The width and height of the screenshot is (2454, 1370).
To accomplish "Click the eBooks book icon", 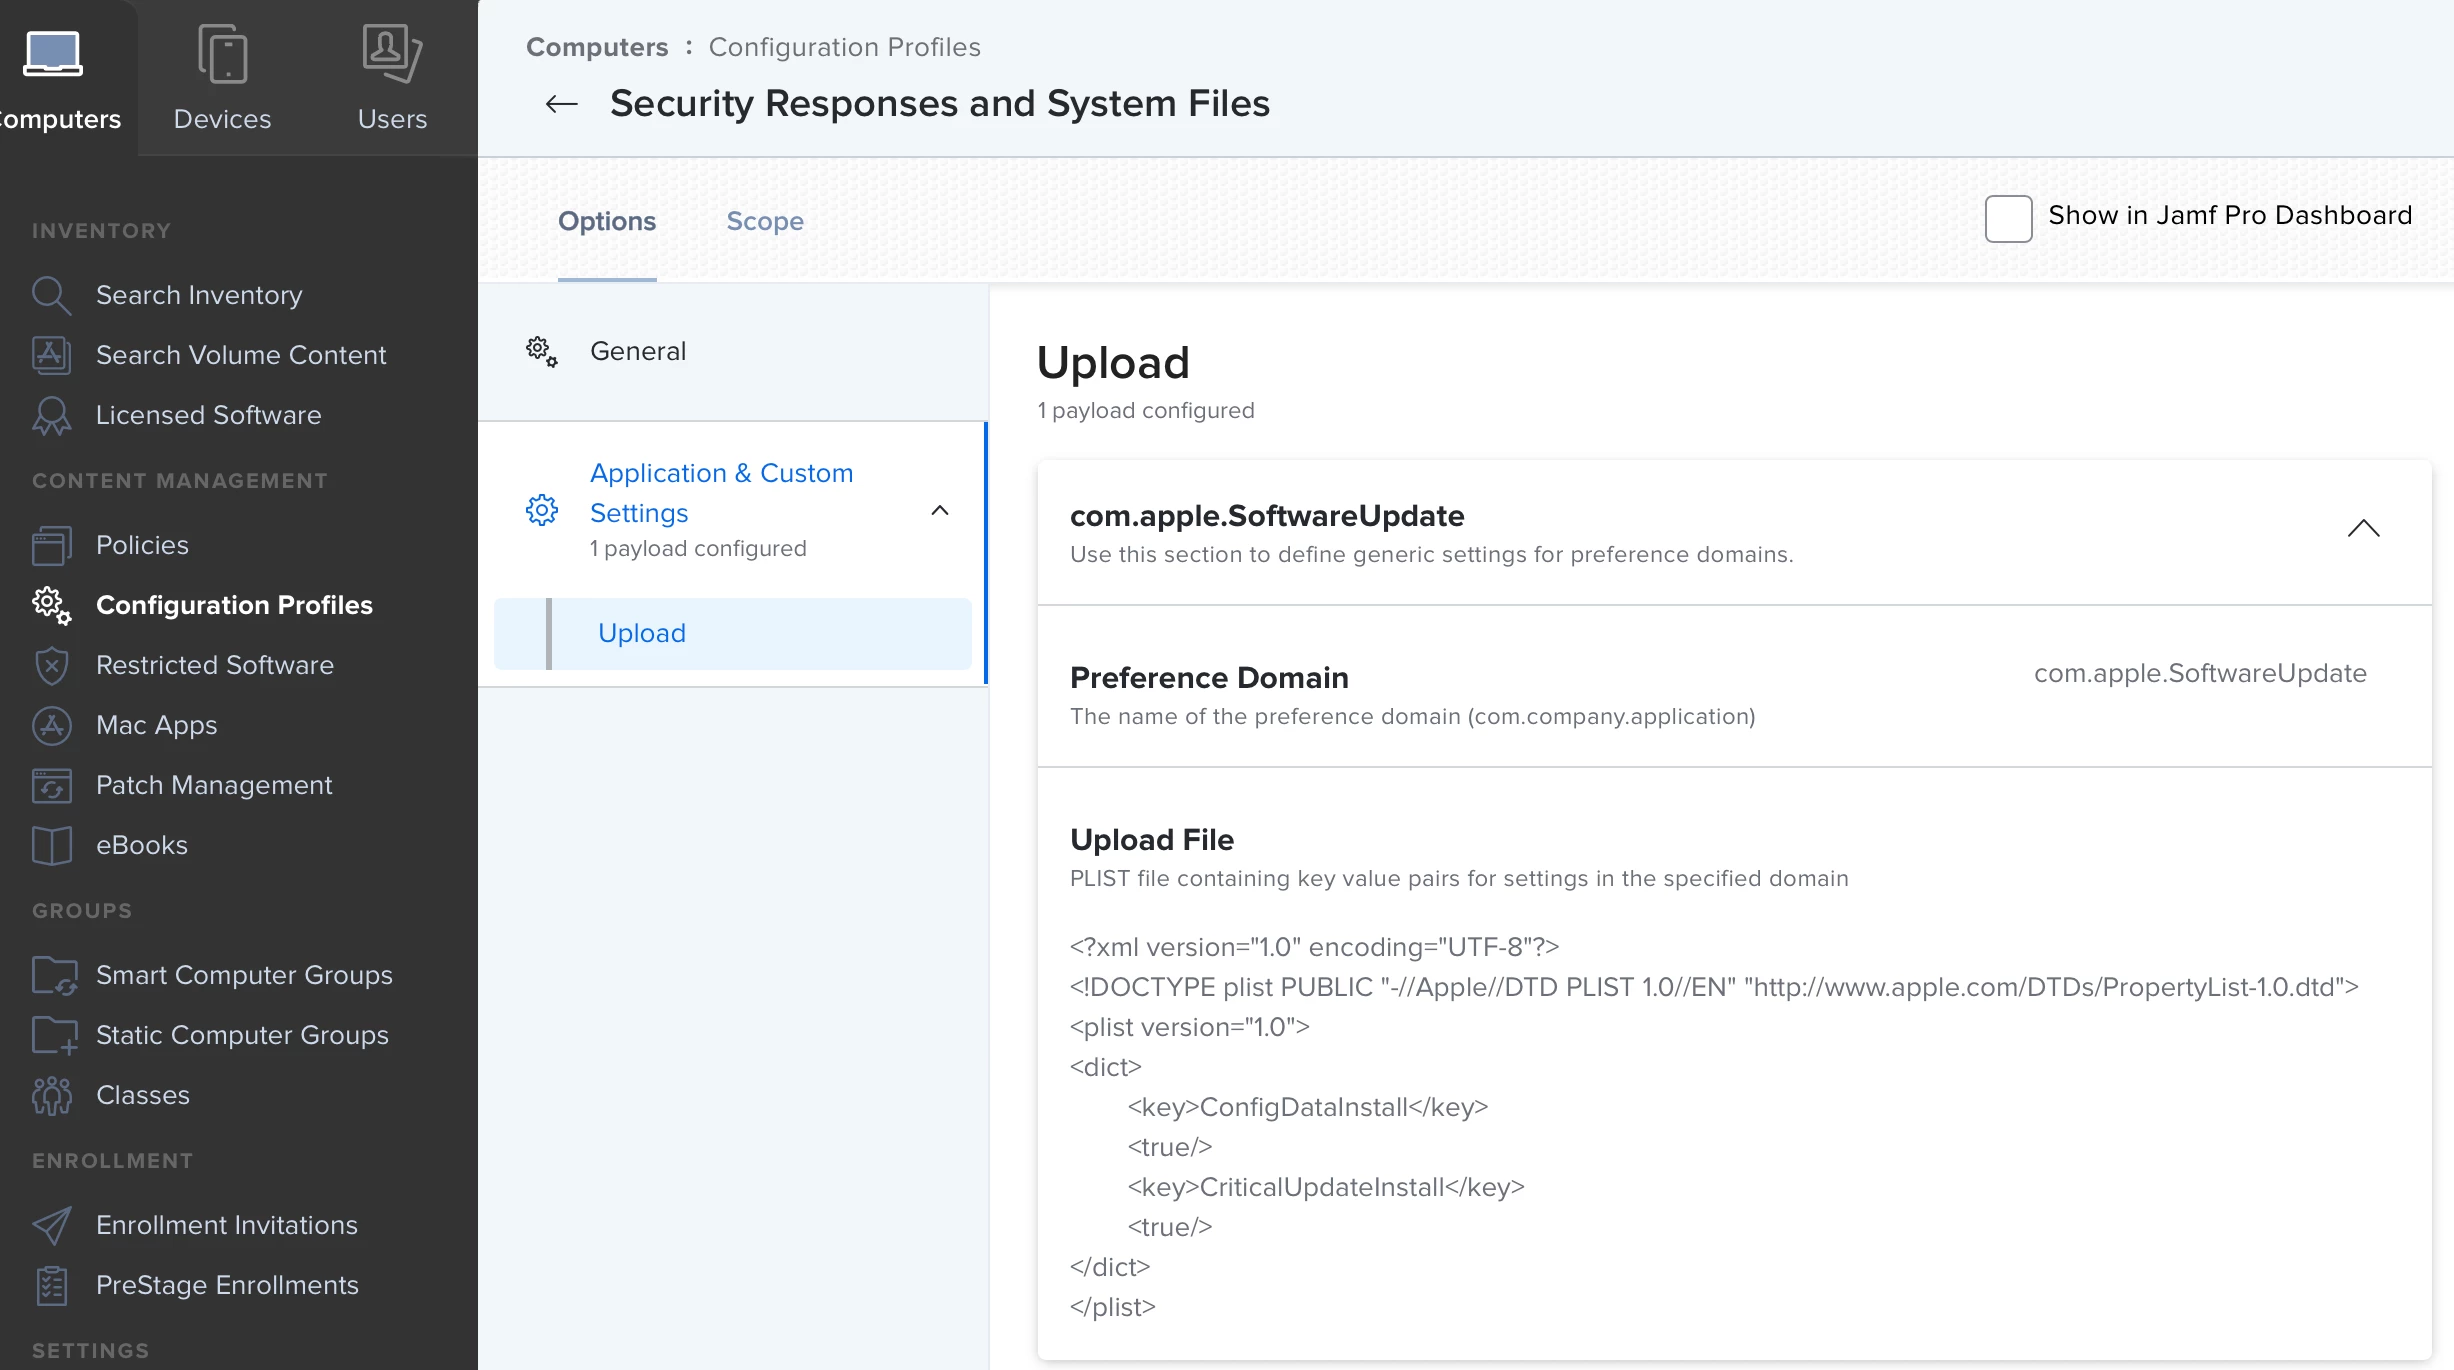I will pos(51,846).
